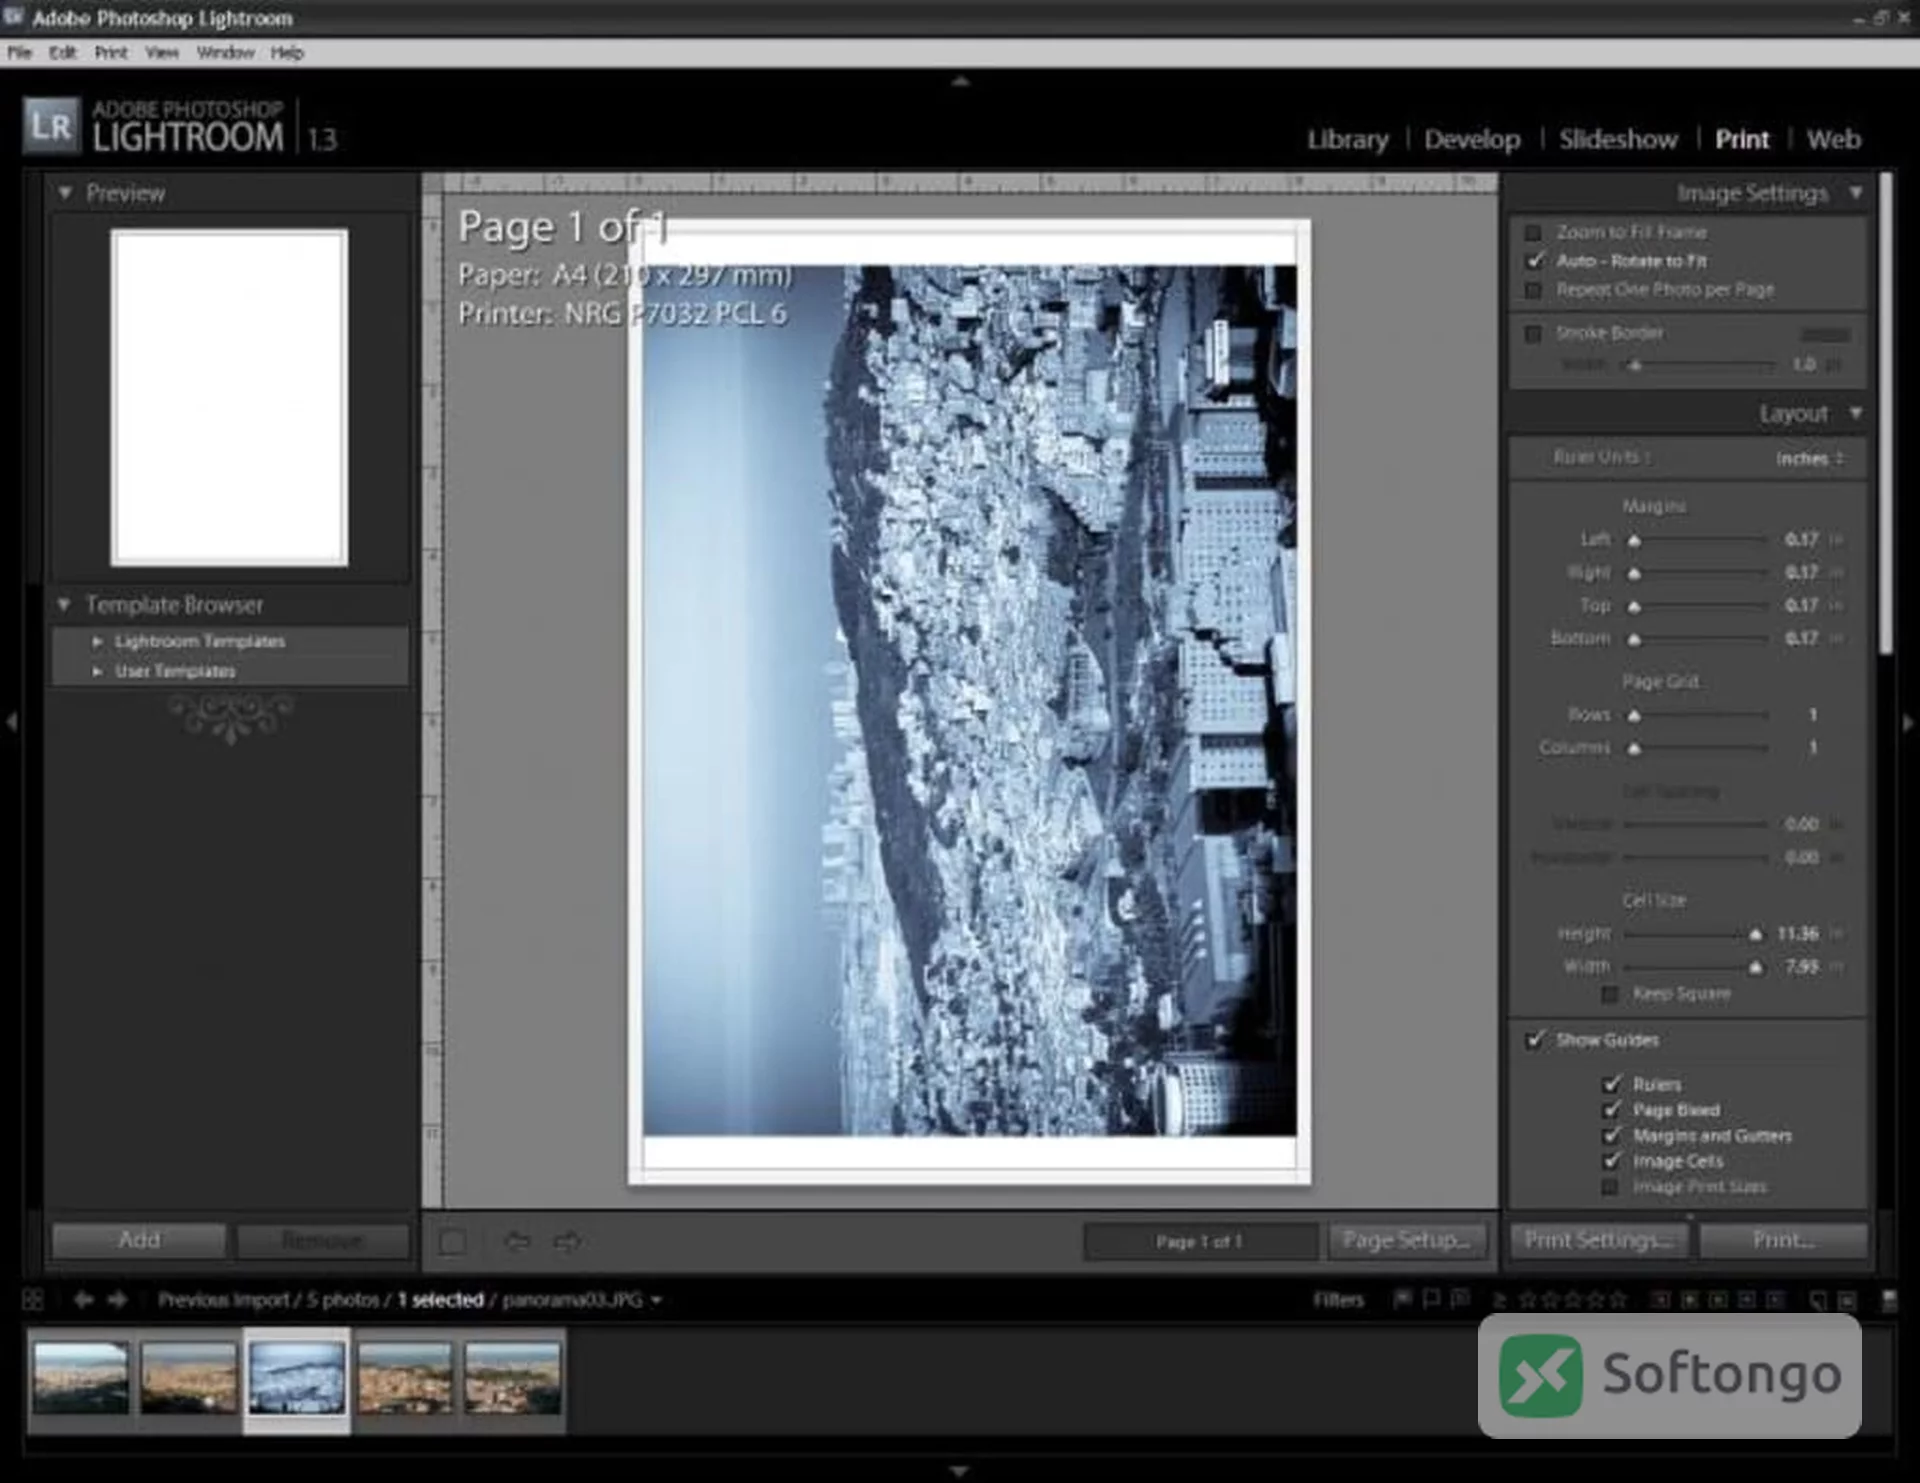The width and height of the screenshot is (1920, 1483).
Task: Go to next page with the right arrow
Action: (568, 1242)
